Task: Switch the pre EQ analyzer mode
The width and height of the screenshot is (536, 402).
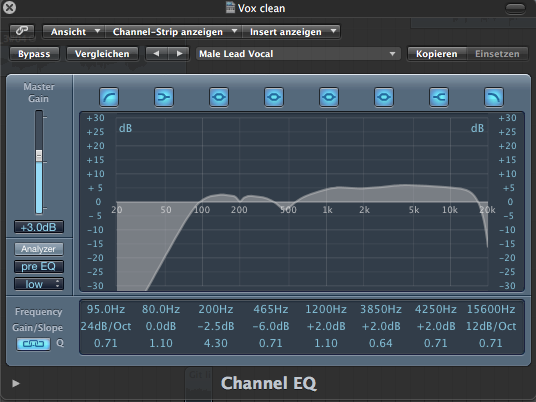Action: (x=39, y=266)
